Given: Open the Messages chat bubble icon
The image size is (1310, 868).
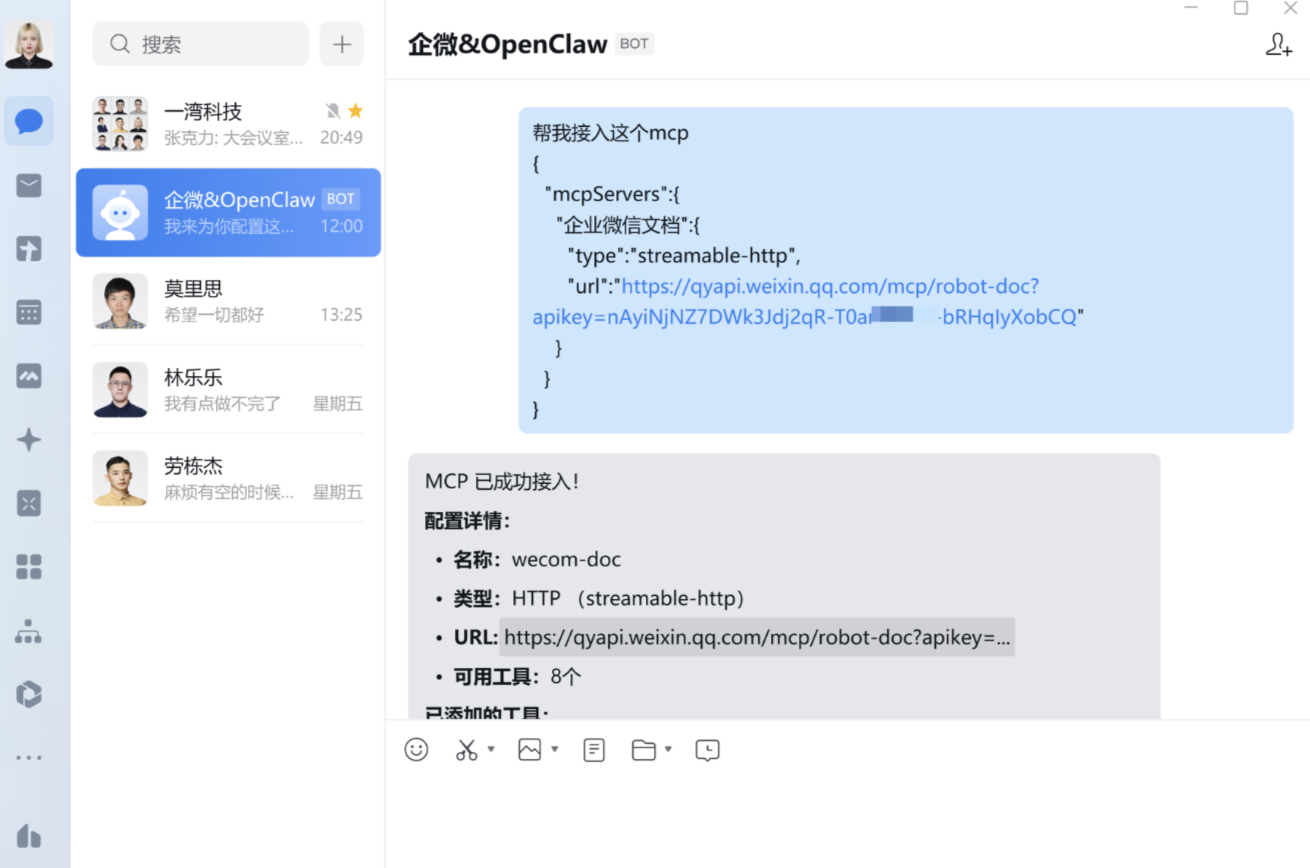Looking at the screenshot, I should pos(29,122).
